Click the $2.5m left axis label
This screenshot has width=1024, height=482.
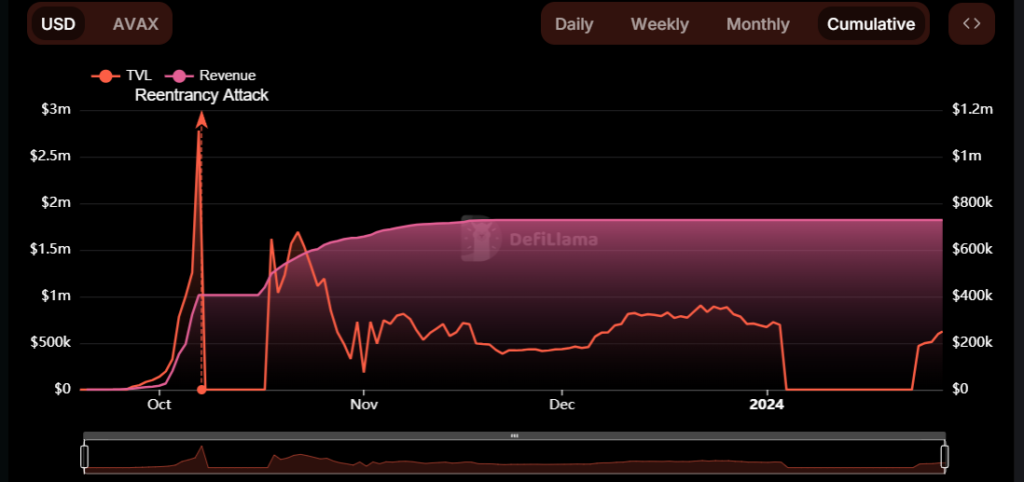point(50,157)
